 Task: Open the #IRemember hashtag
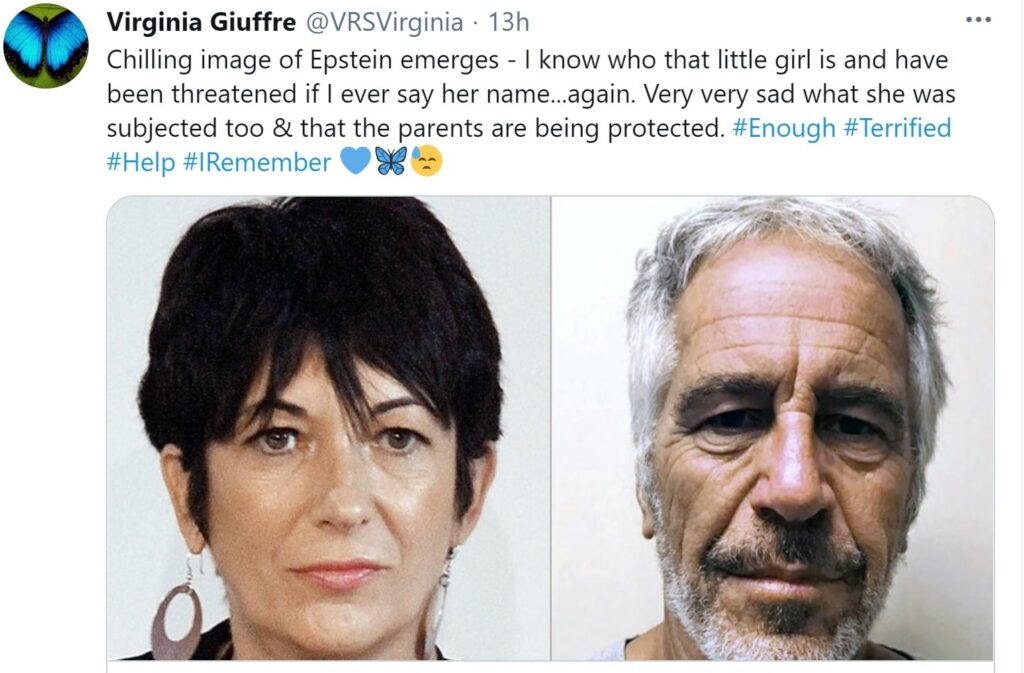257,162
